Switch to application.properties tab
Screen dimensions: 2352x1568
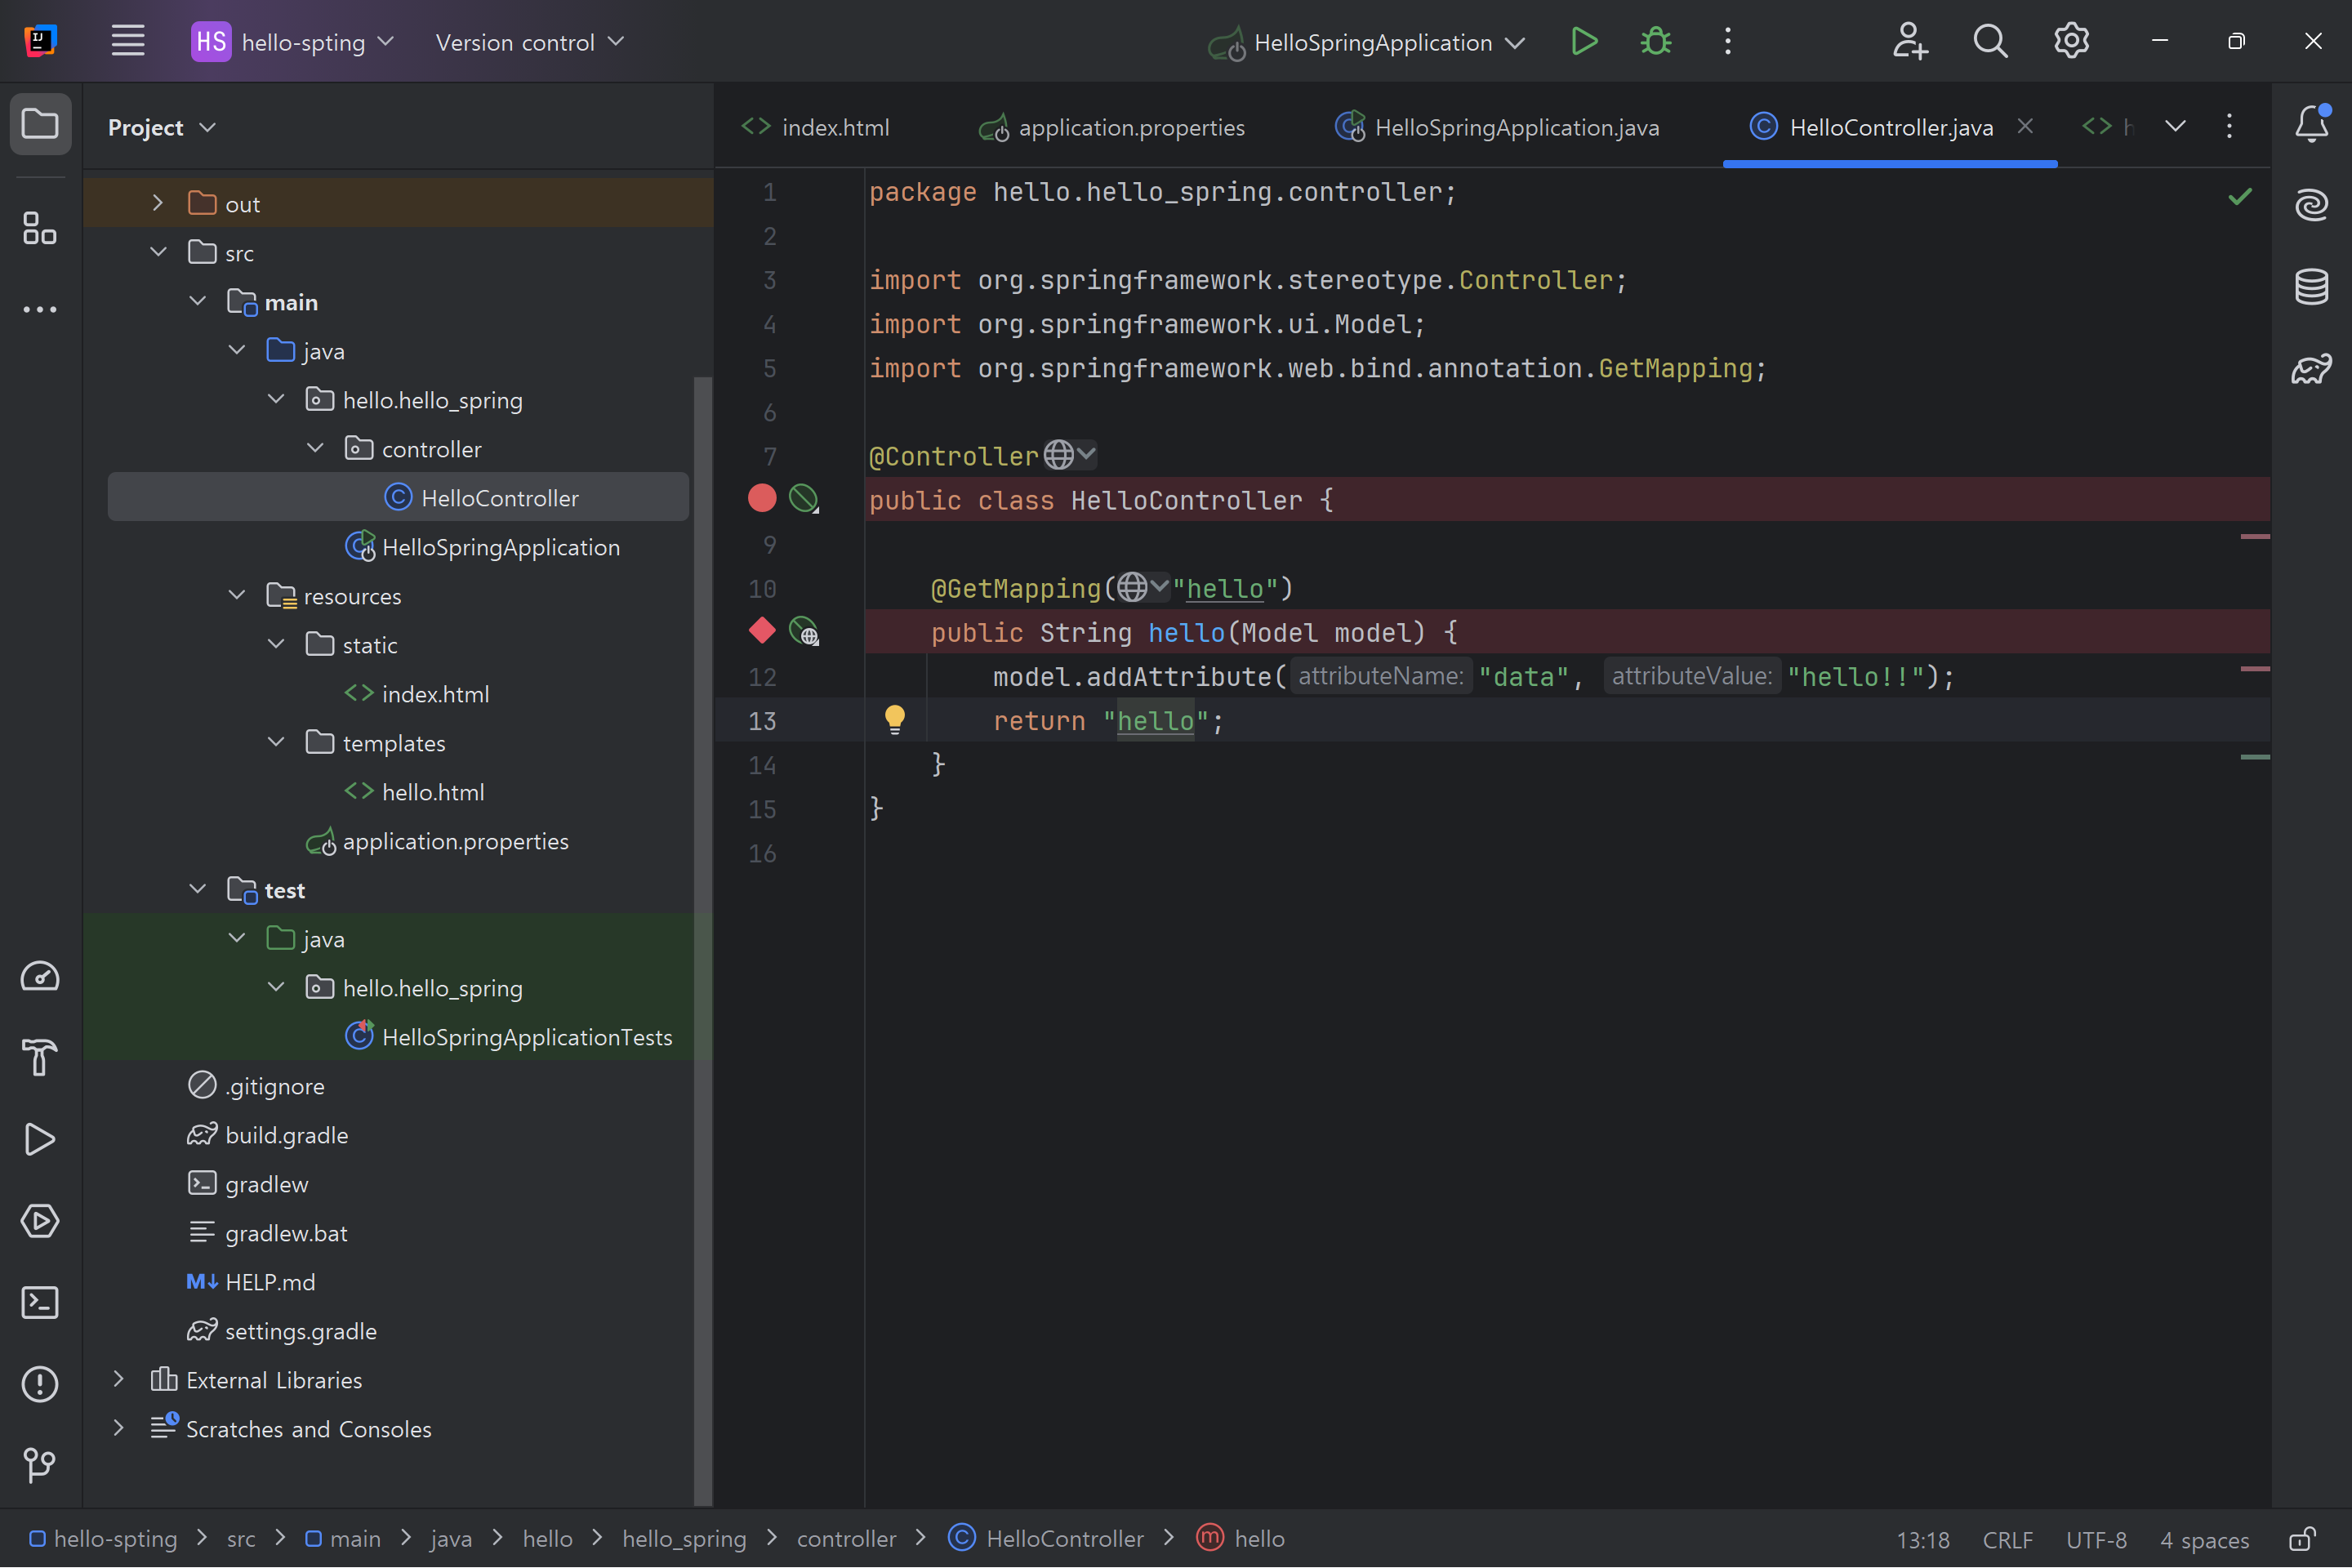[x=1112, y=127]
